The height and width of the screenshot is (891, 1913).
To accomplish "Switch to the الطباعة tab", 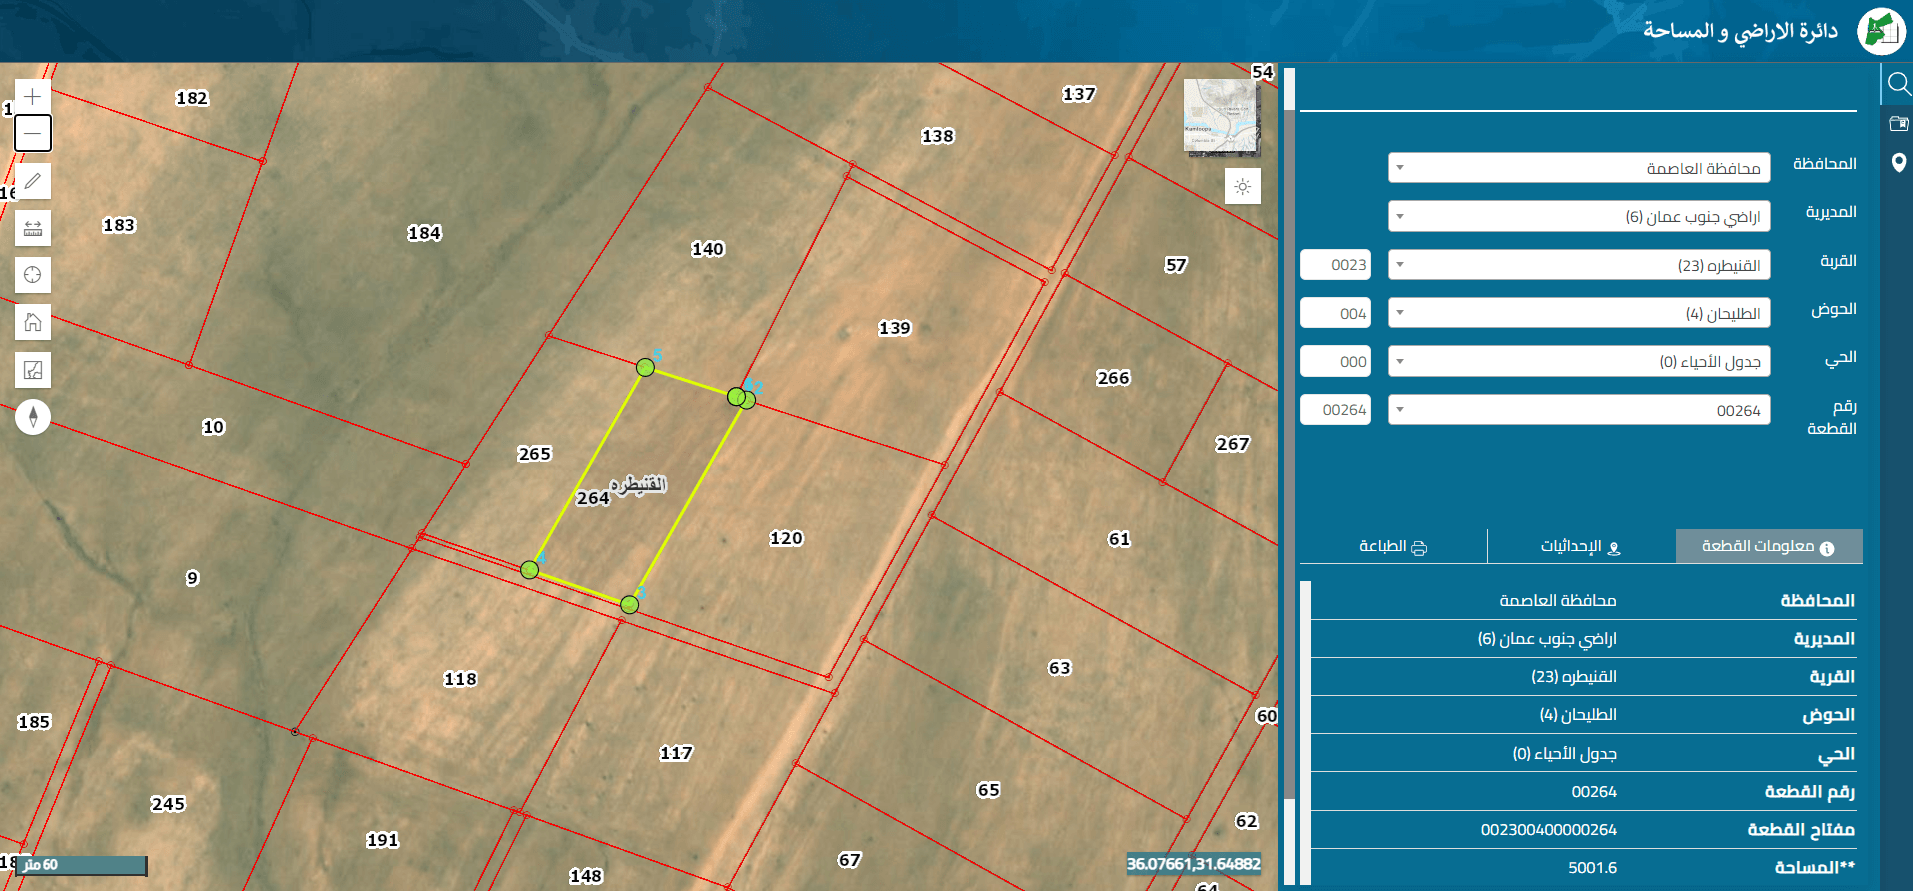I will pyautogui.click(x=1393, y=546).
